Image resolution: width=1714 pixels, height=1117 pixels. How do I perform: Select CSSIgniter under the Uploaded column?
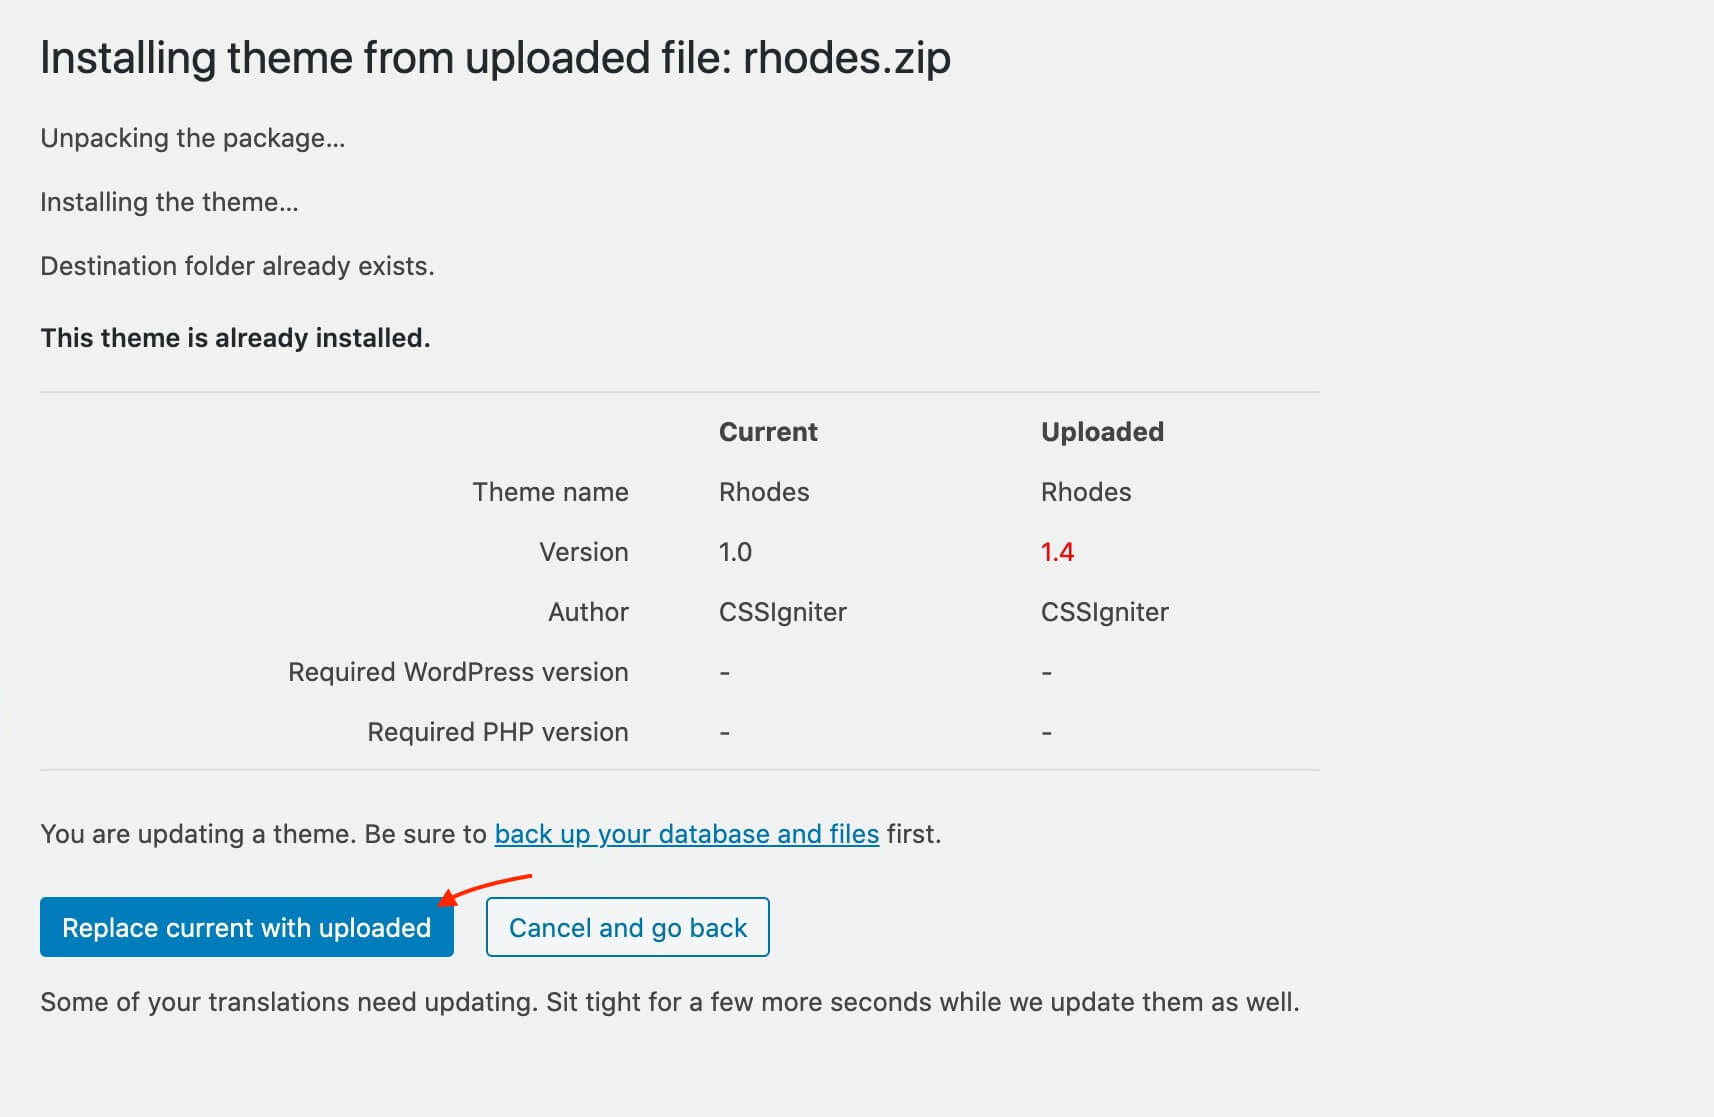pos(1105,612)
